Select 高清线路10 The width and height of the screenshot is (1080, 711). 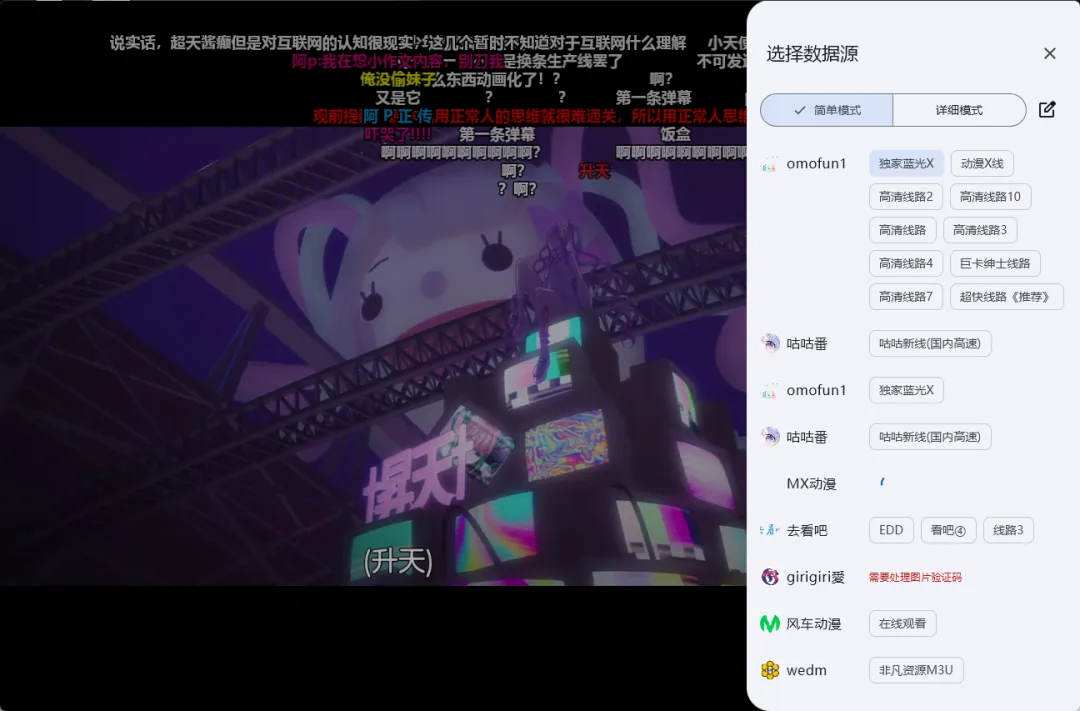tap(990, 197)
